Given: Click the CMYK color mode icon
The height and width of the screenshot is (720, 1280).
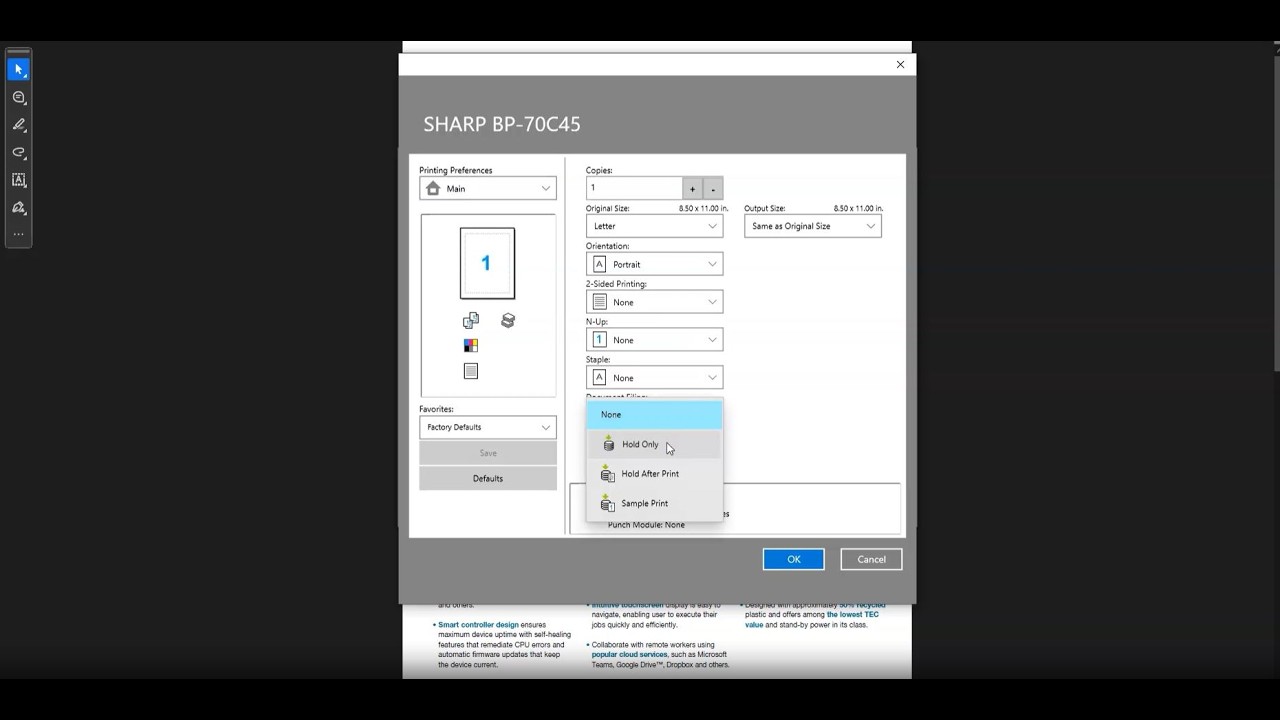Looking at the screenshot, I should 471,346.
